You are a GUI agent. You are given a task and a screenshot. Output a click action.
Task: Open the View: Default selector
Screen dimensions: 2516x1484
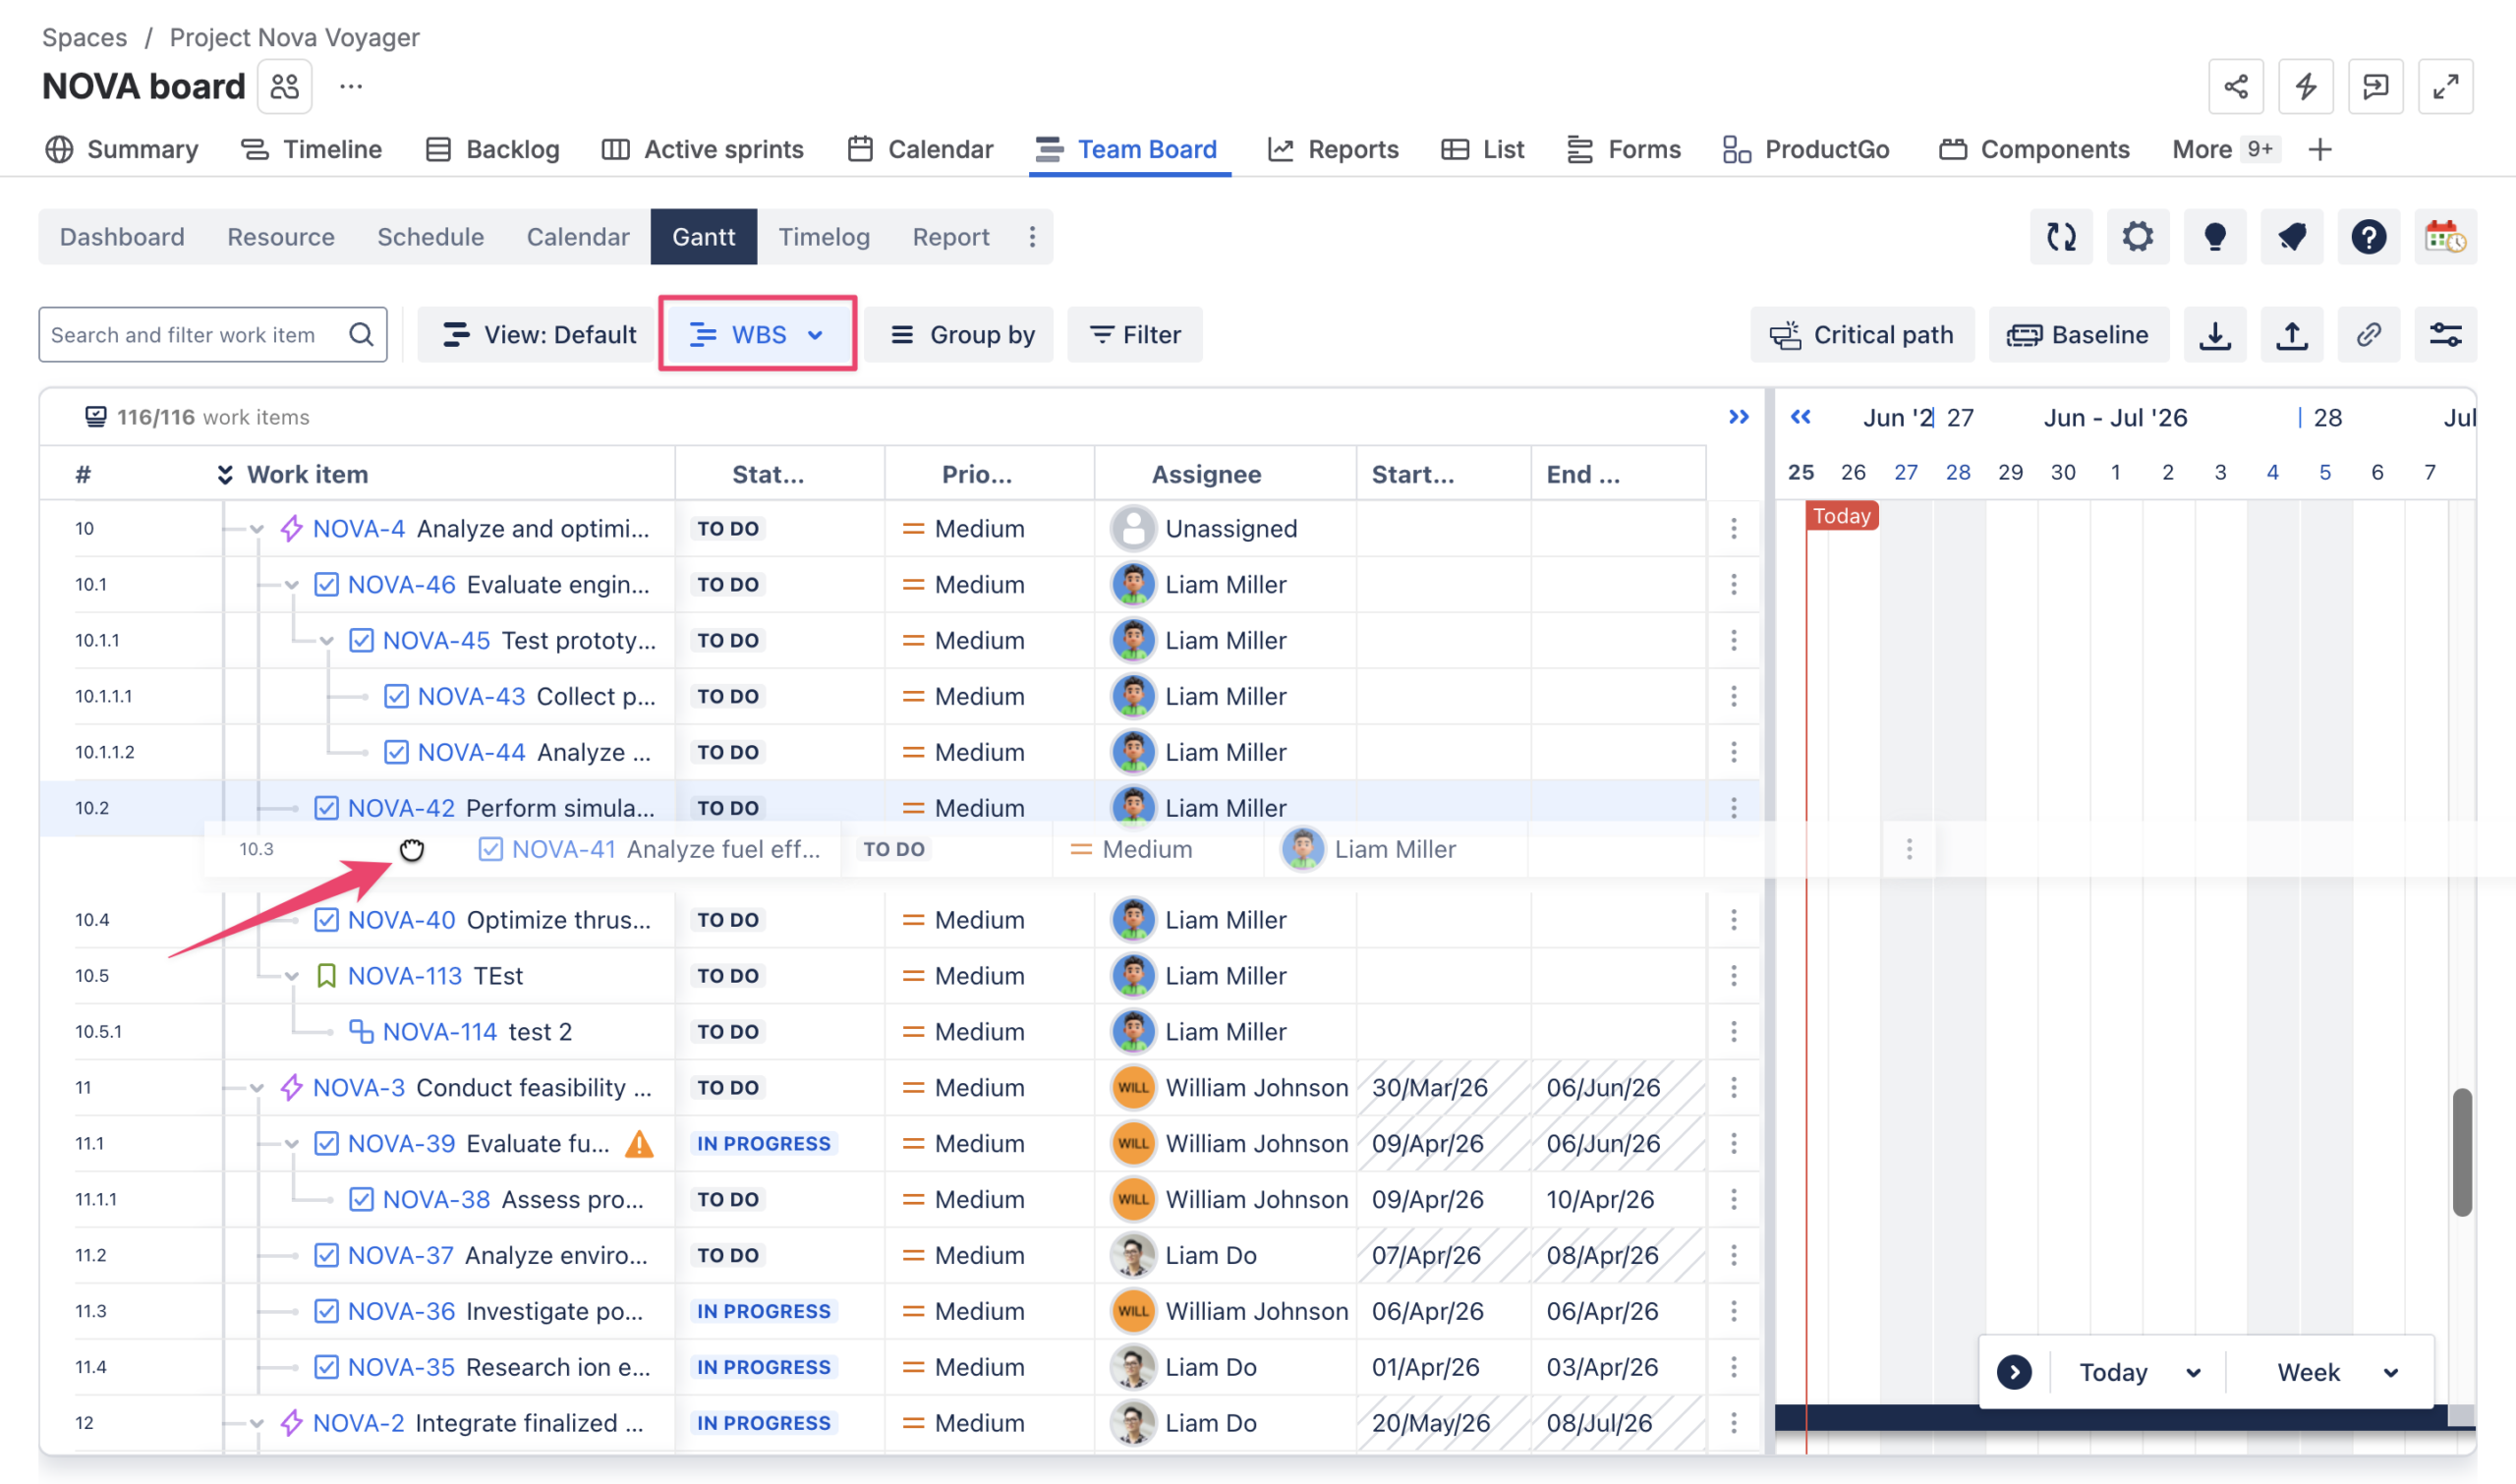click(x=537, y=334)
